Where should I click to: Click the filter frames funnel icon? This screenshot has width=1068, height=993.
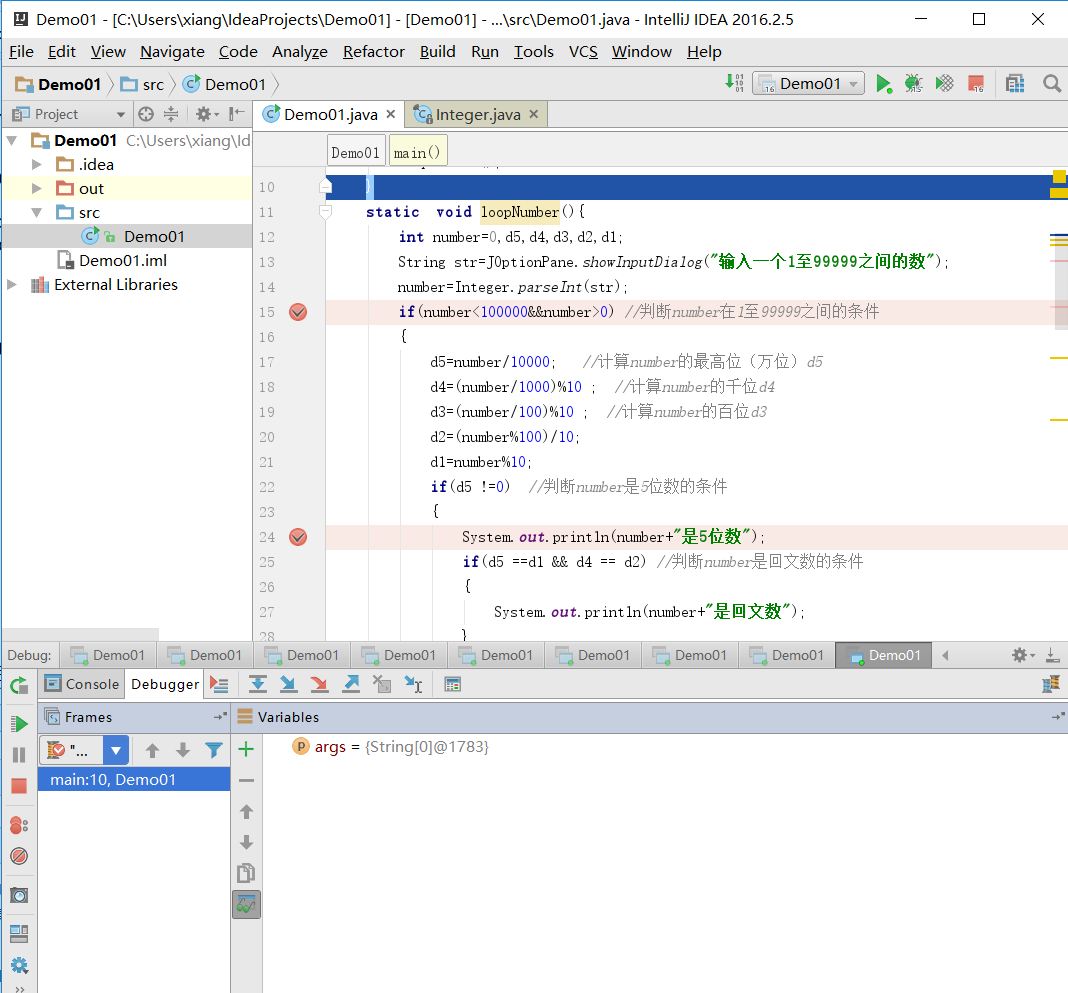tap(213, 751)
